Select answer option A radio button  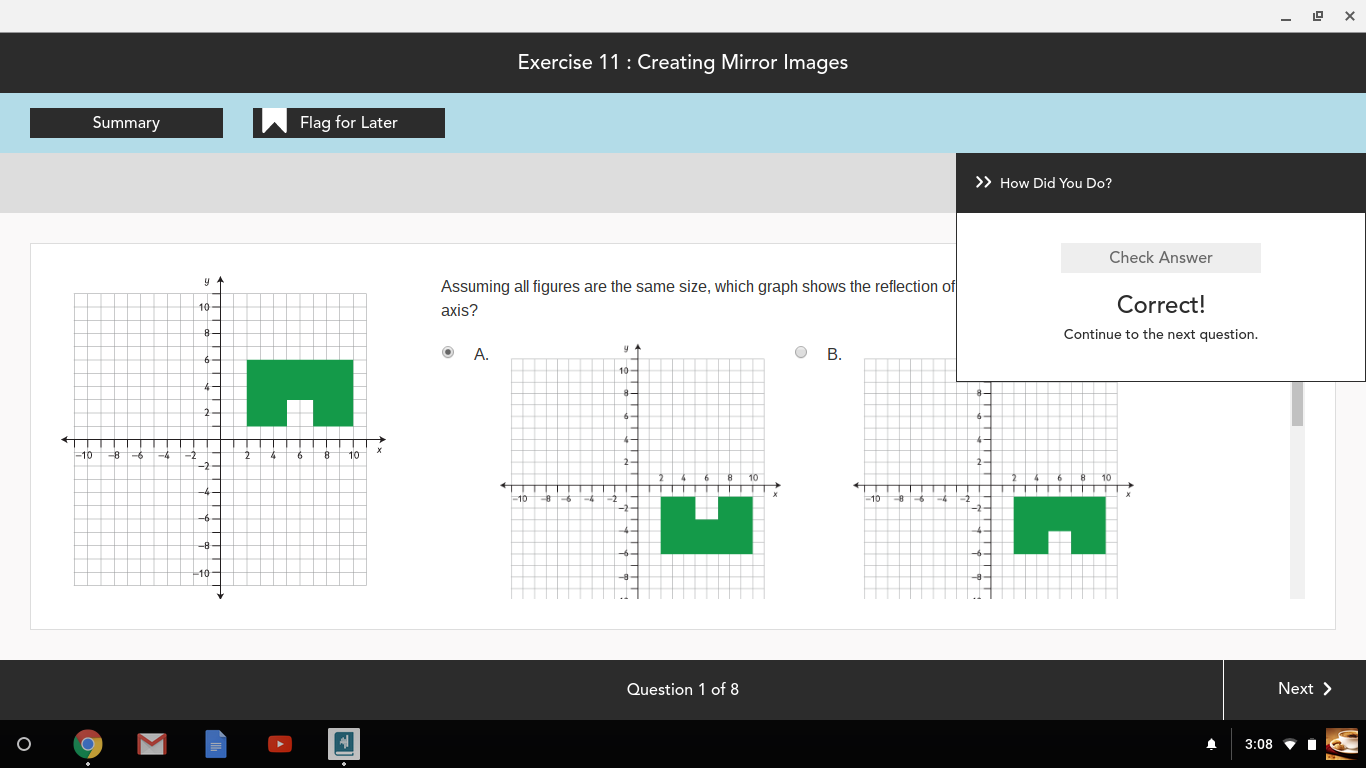click(448, 352)
